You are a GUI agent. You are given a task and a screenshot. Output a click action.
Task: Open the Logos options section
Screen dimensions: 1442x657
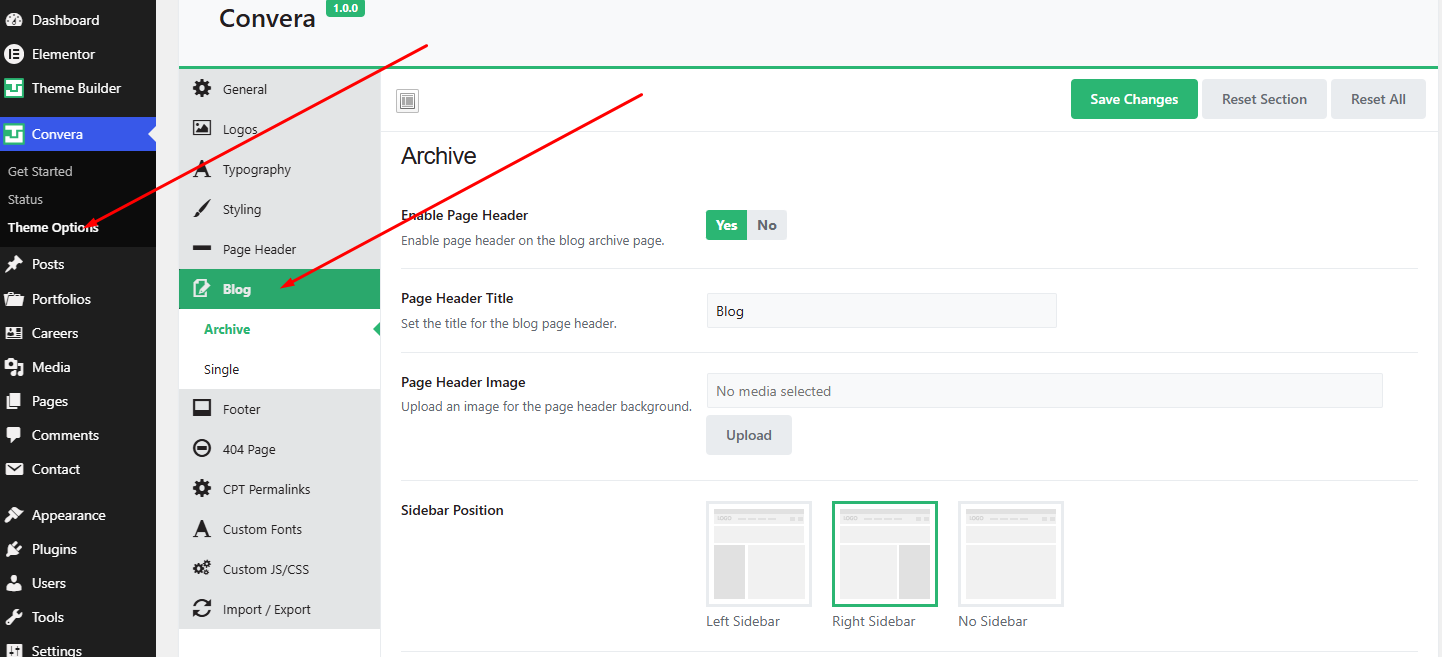280,129
